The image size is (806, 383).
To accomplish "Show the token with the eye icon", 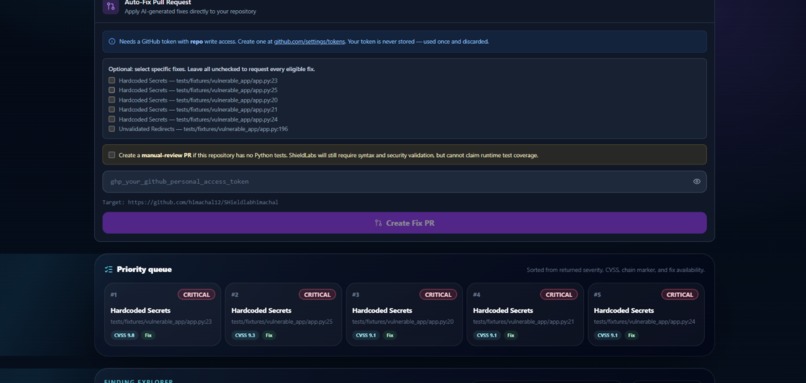I will pos(697,181).
